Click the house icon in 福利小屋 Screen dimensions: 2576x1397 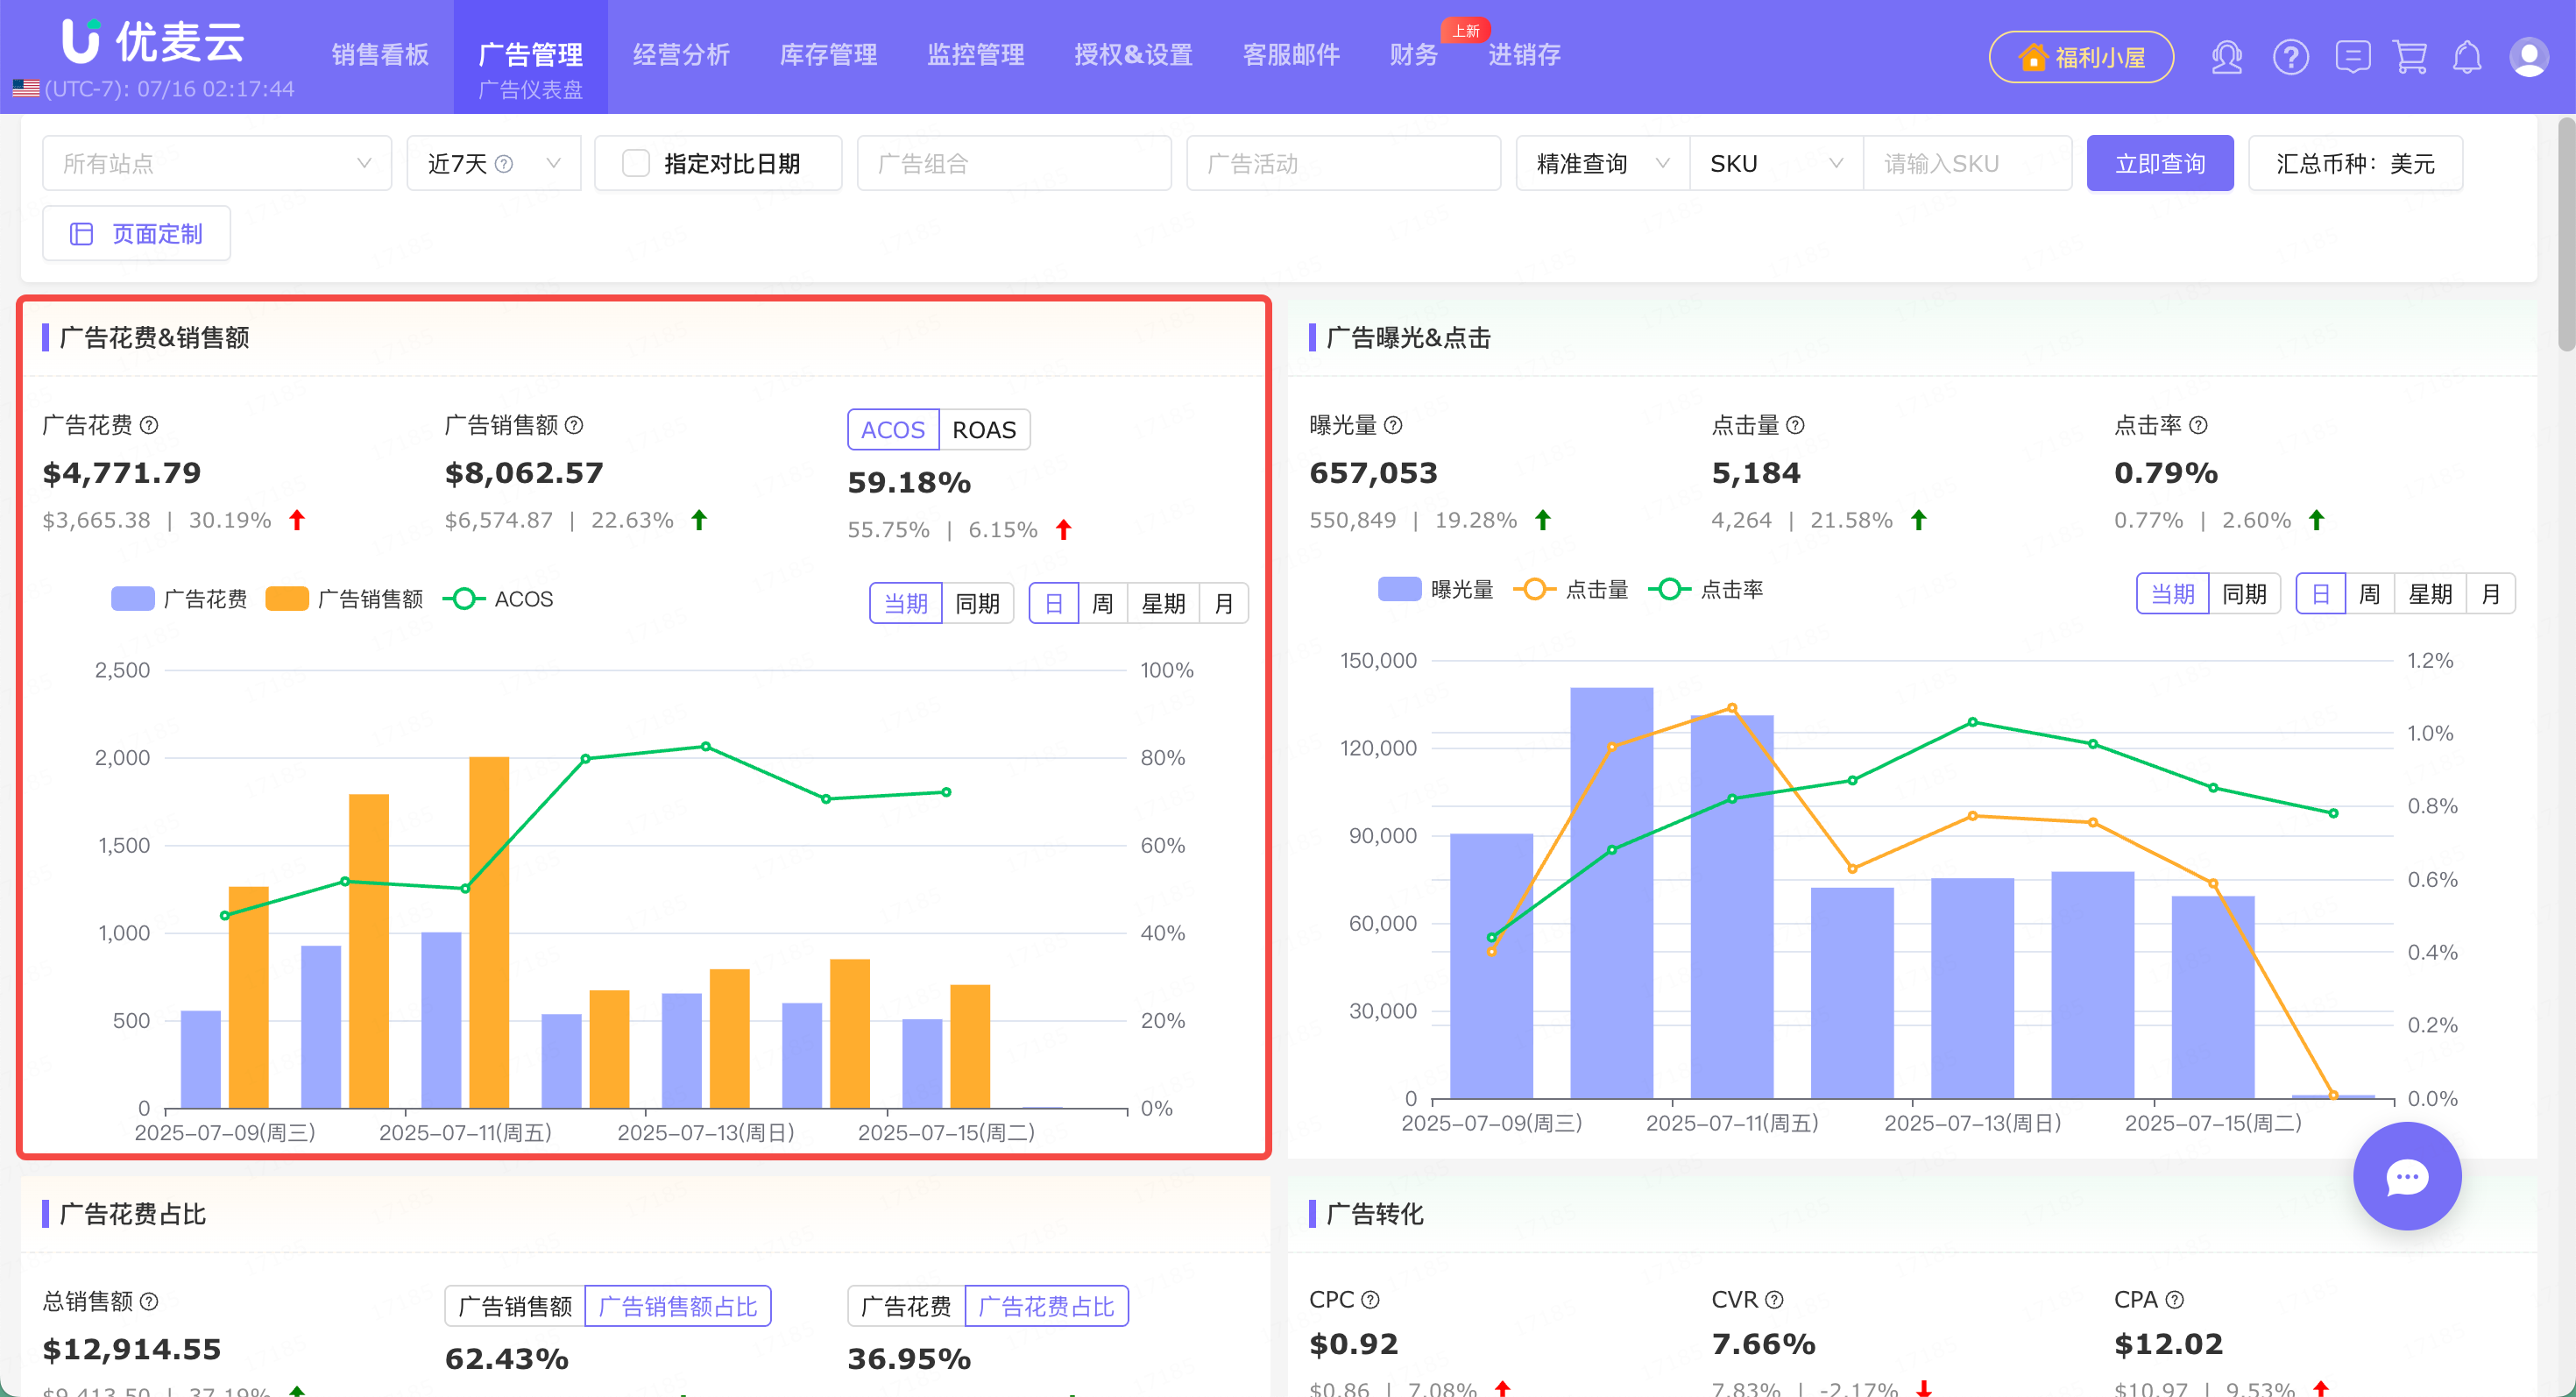click(x=2032, y=57)
